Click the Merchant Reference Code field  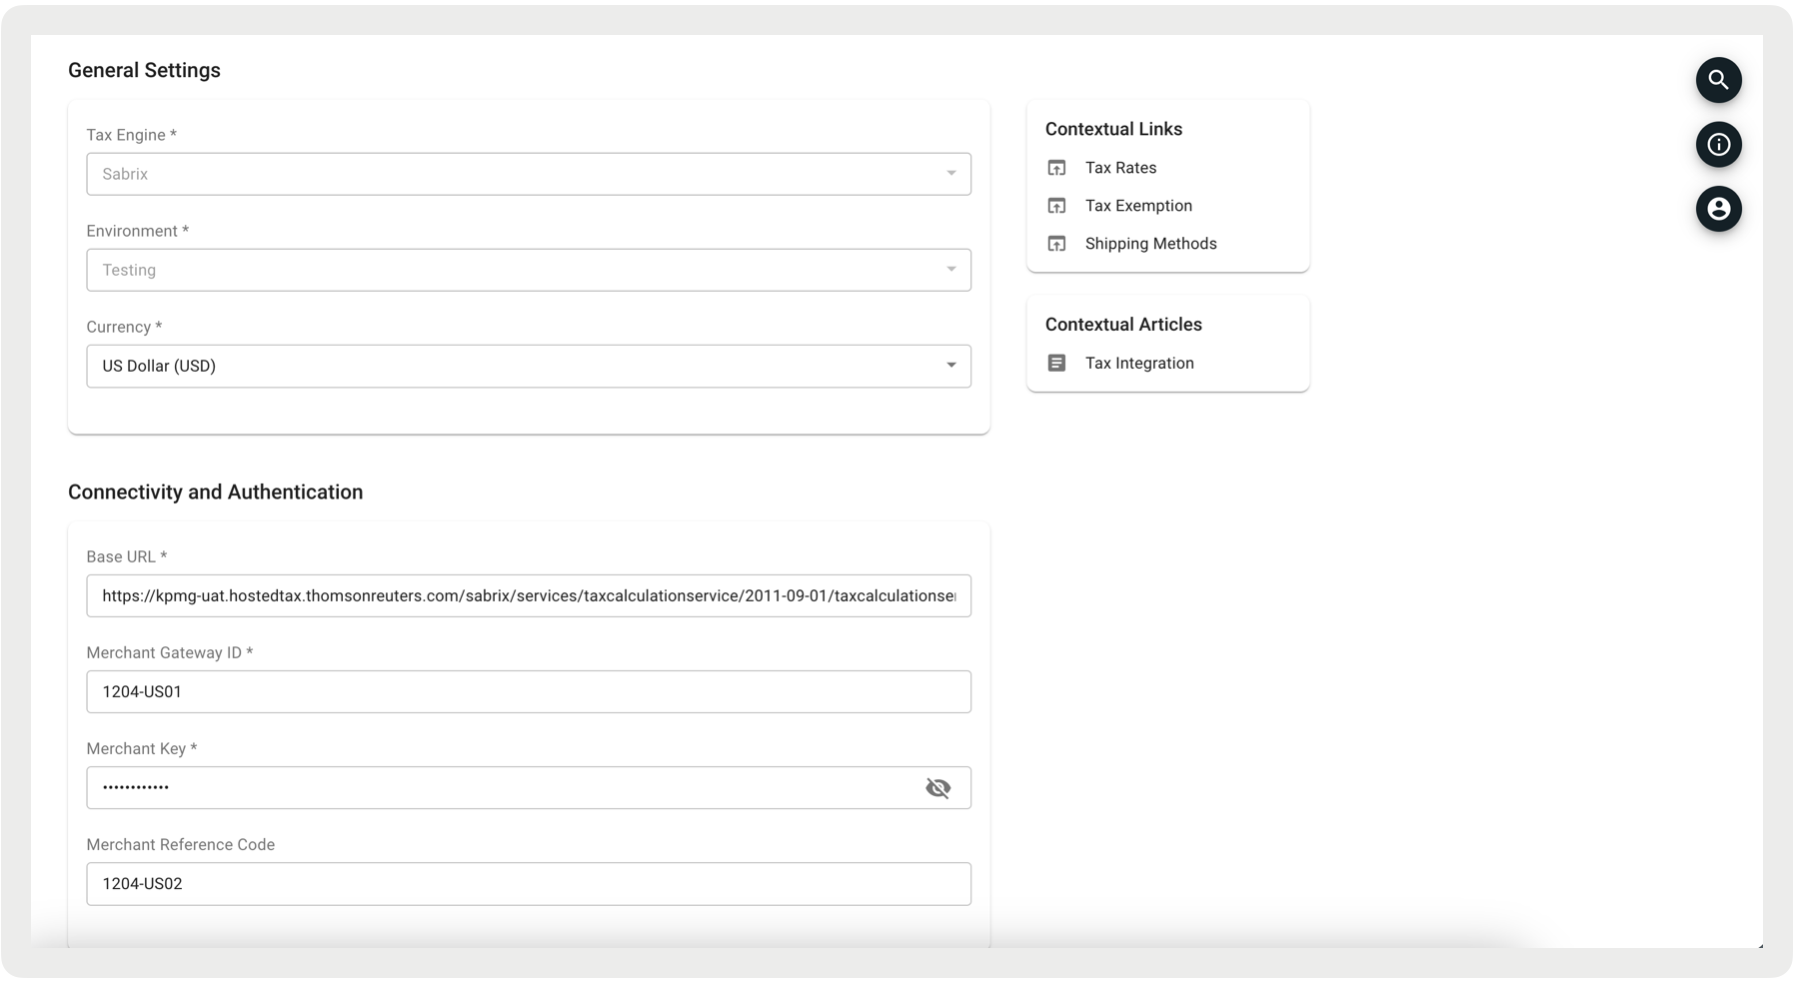tap(528, 884)
